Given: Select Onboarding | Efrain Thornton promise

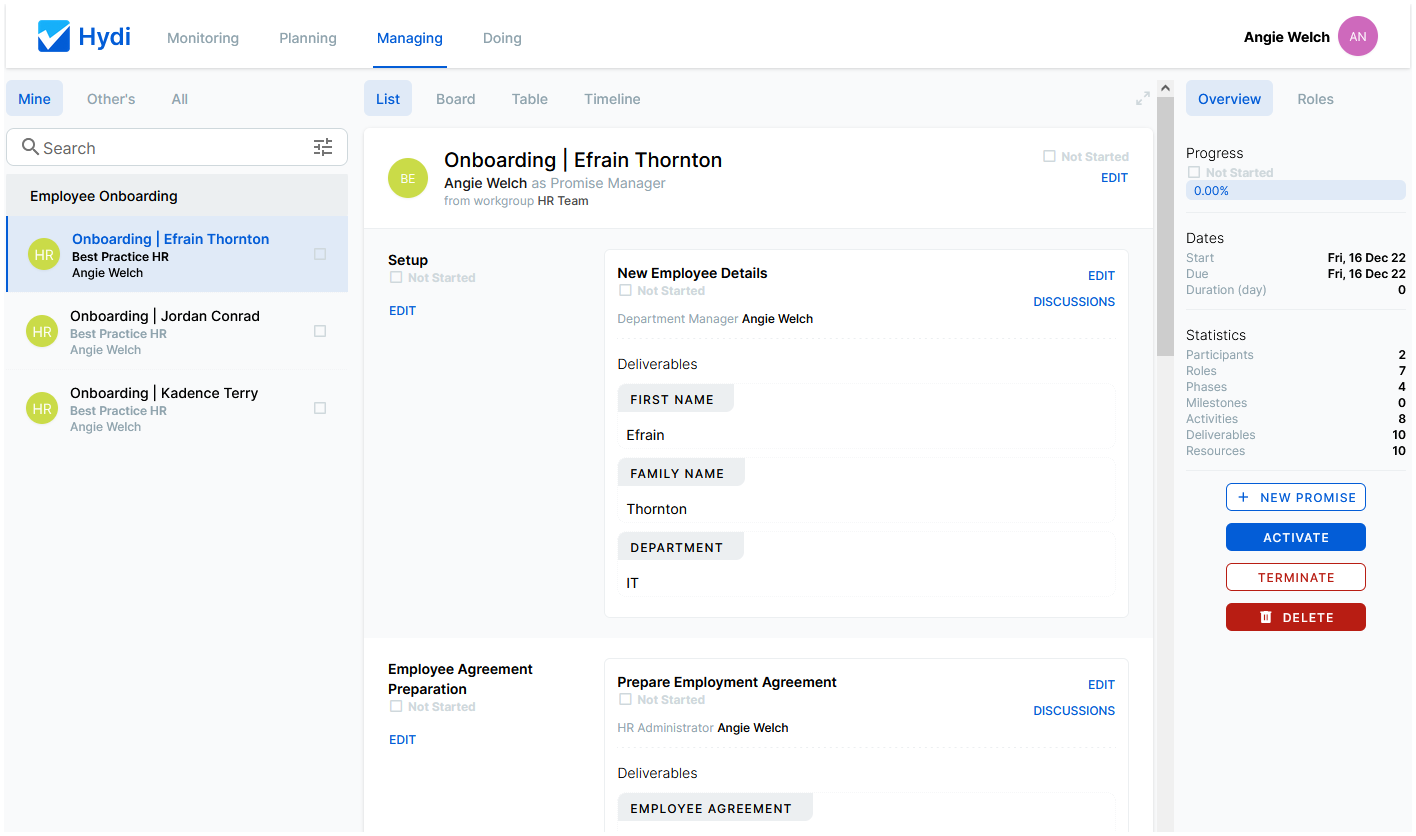Looking at the screenshot, I should click(x=177, y=255).
